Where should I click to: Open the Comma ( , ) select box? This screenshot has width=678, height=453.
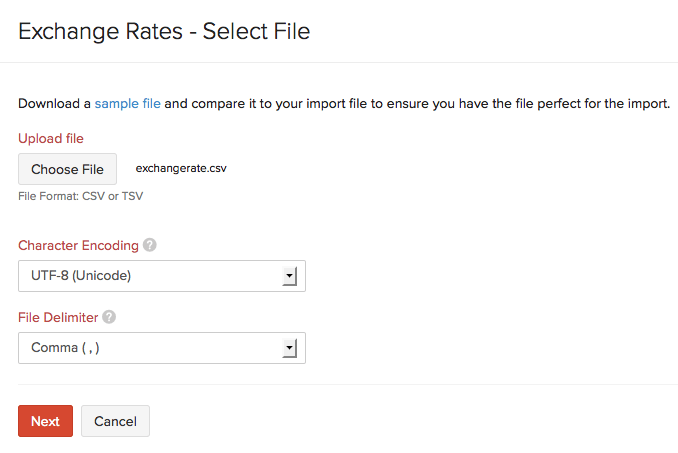click(150, 348)
